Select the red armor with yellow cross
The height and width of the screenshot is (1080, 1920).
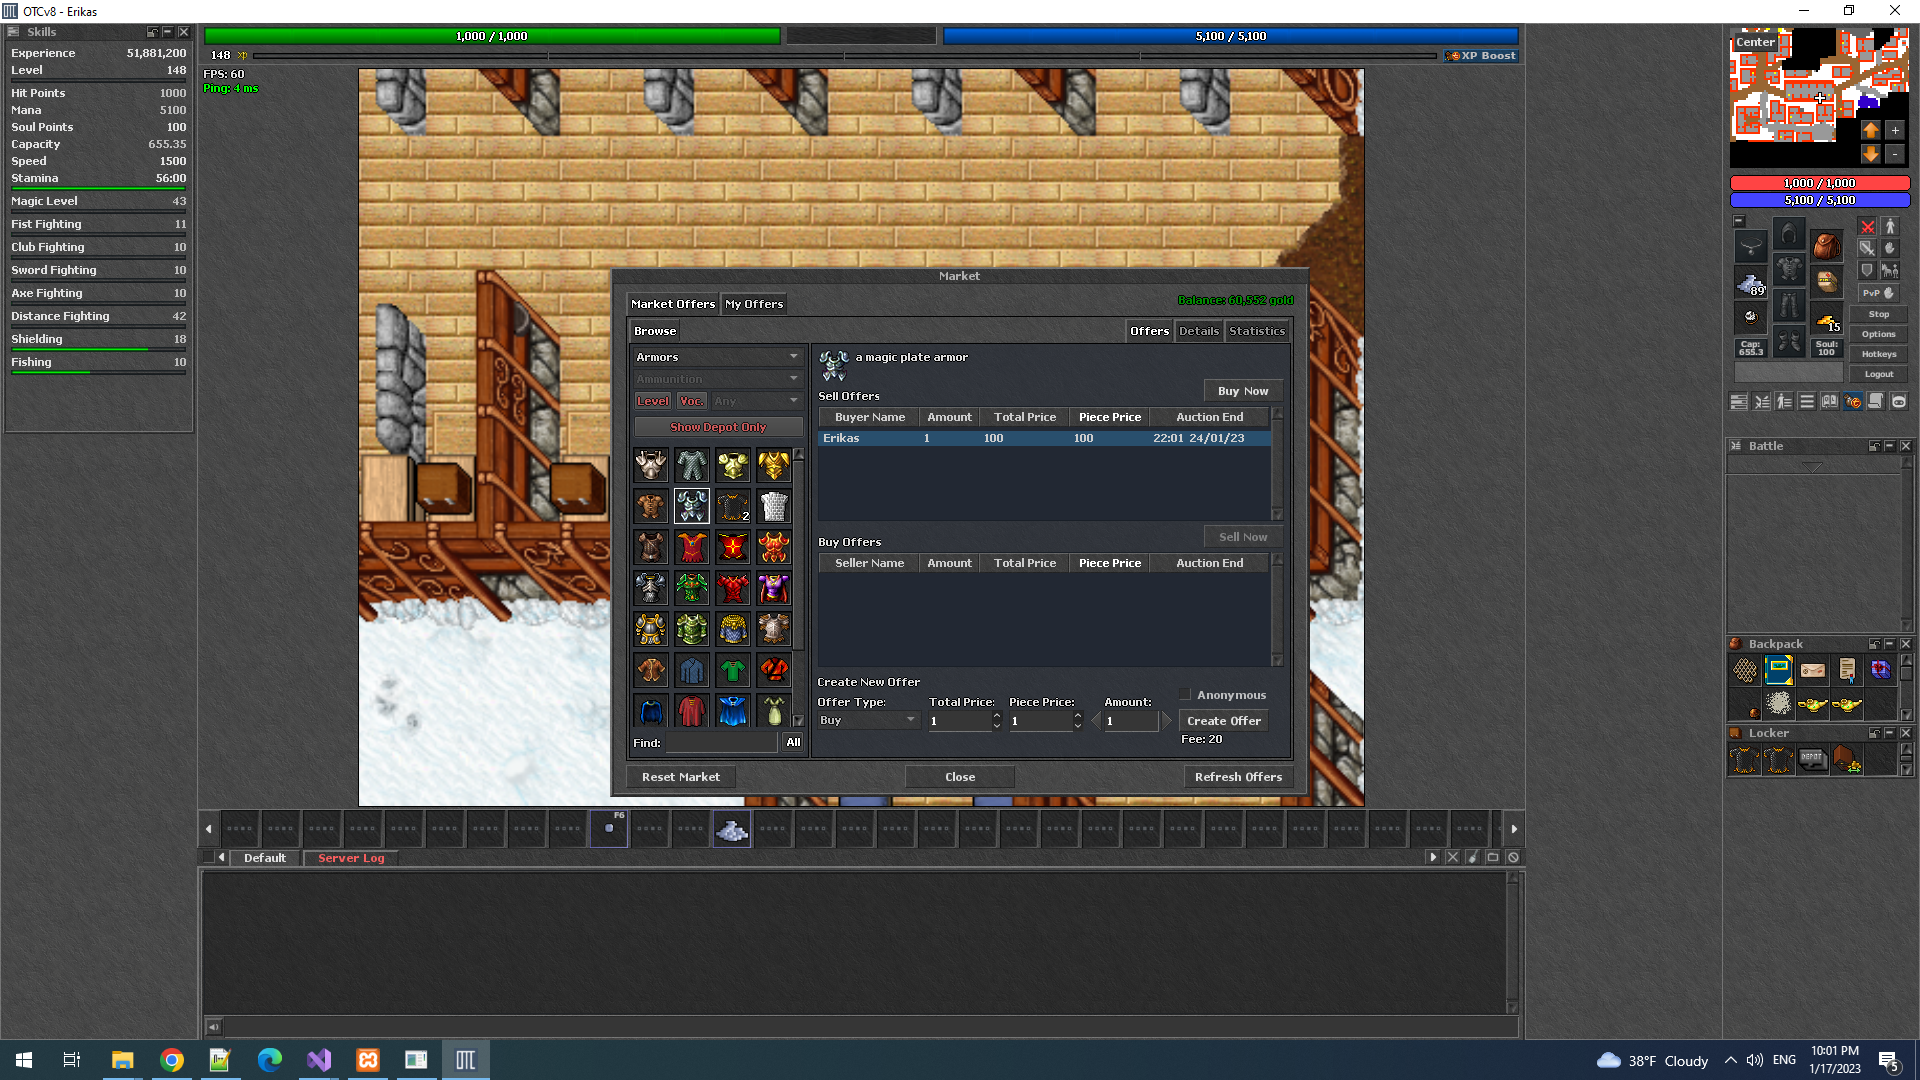[x=733, y=547]
